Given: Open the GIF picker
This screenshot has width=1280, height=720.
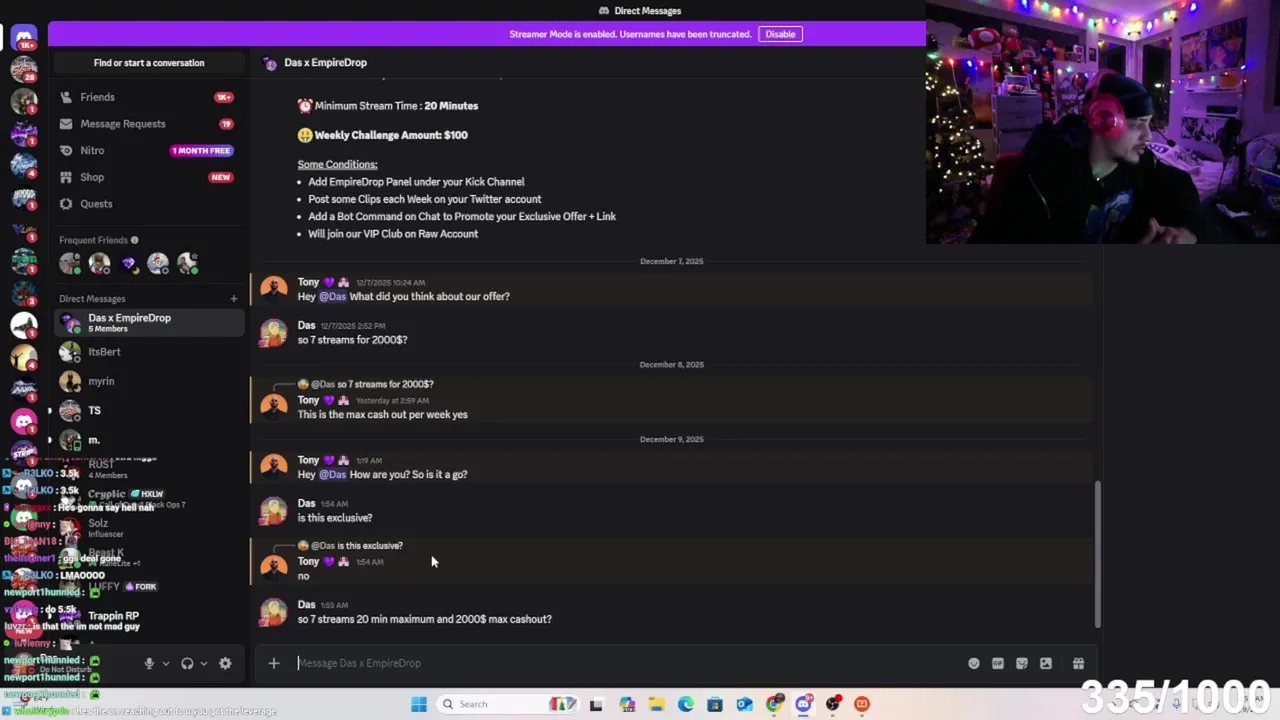Looking at the screenshot, I should pyautogui.click(x=998, y=663).
